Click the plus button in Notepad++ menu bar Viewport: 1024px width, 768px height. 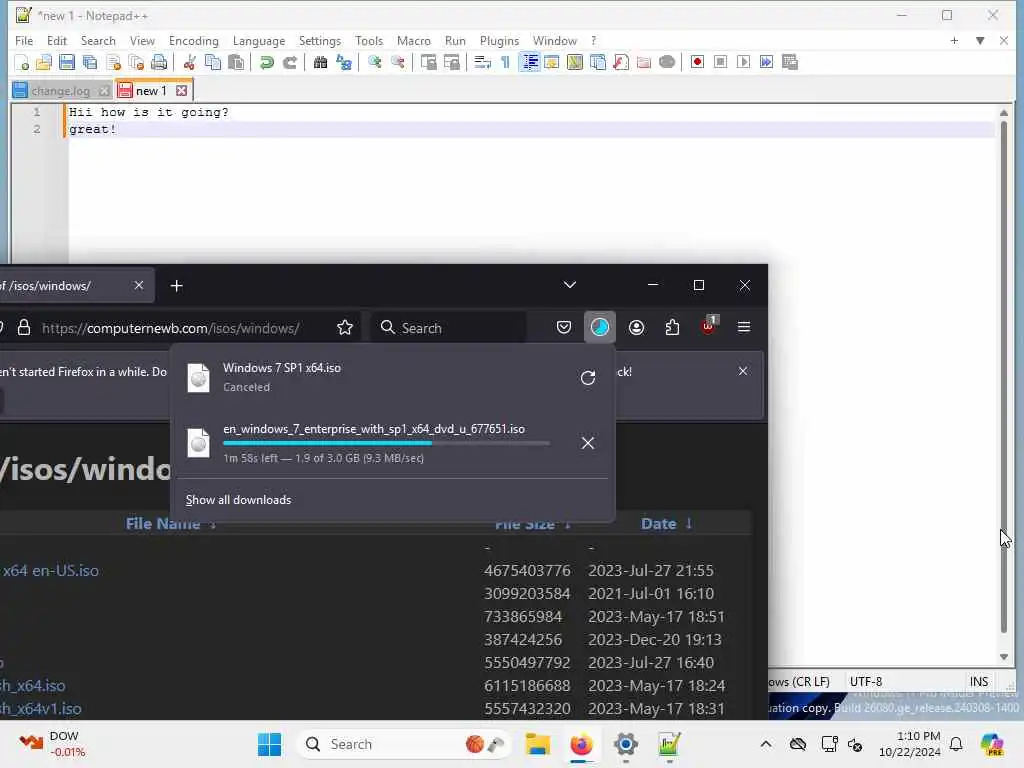954,40
